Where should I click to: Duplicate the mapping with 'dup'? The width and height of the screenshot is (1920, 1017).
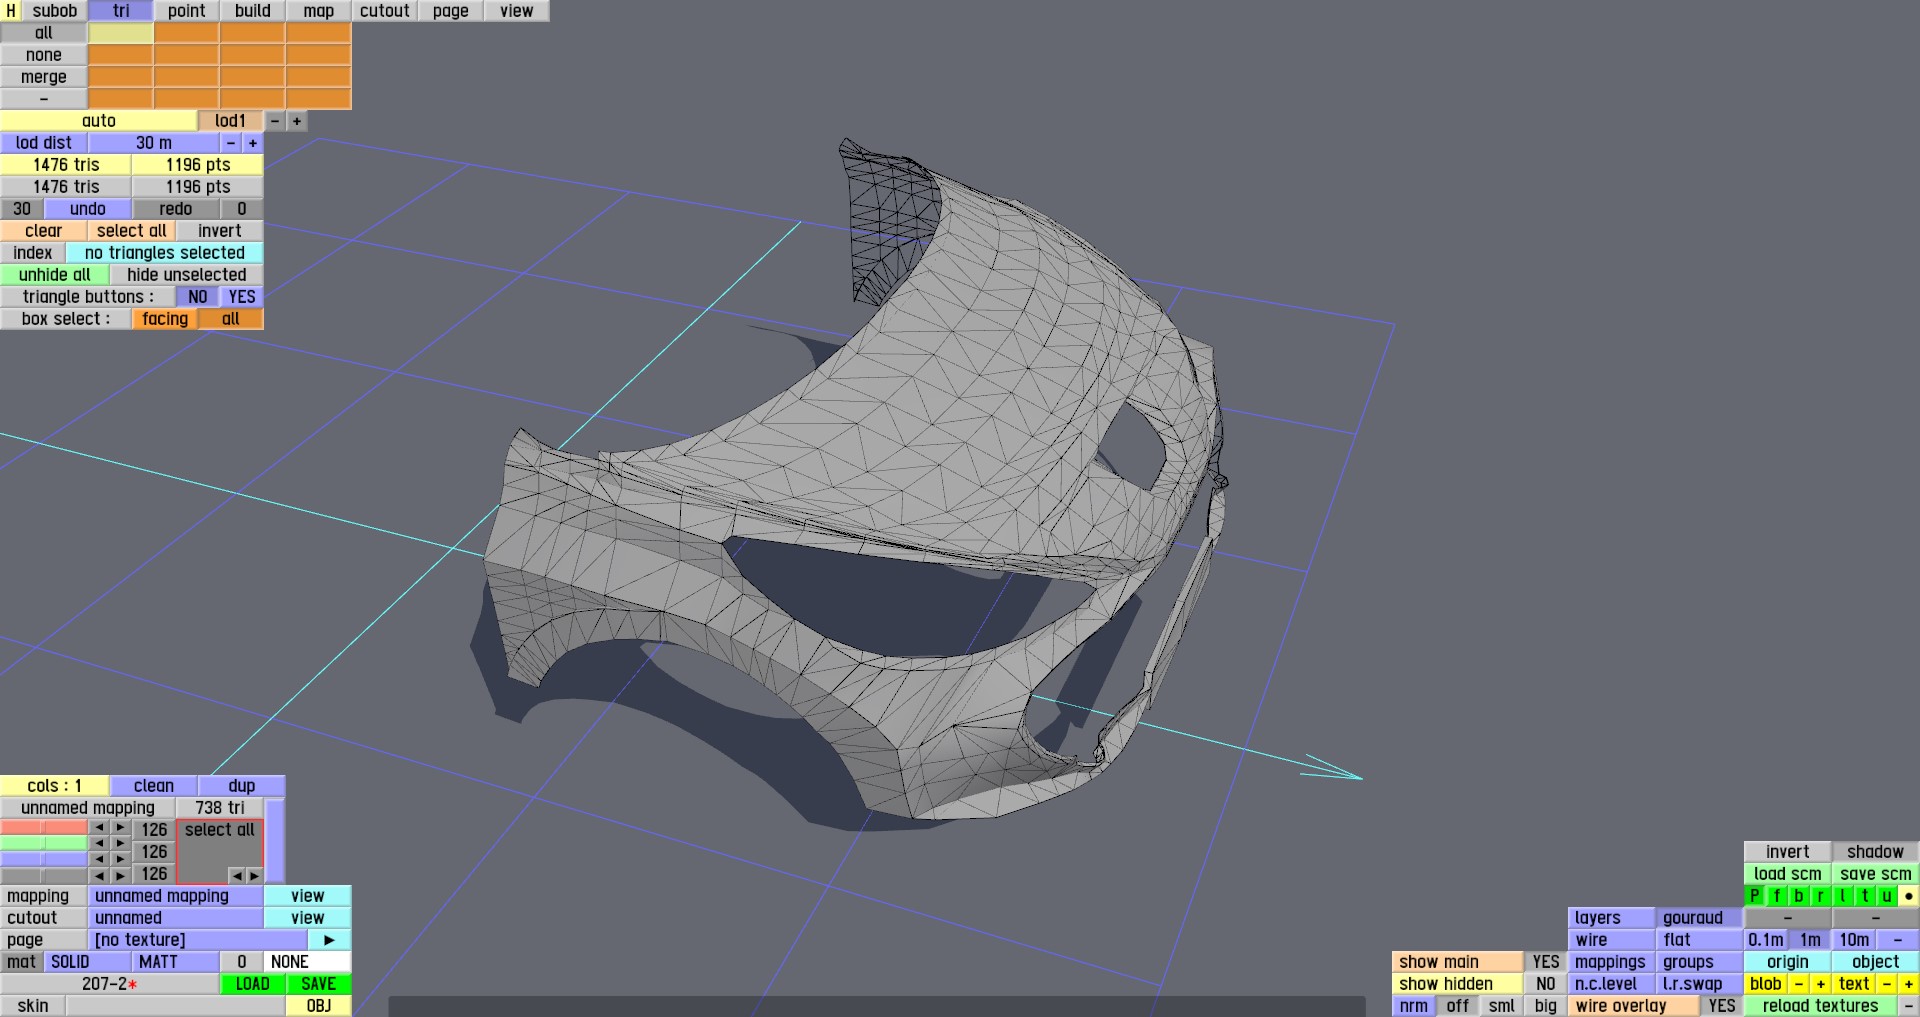click(242, 786)
